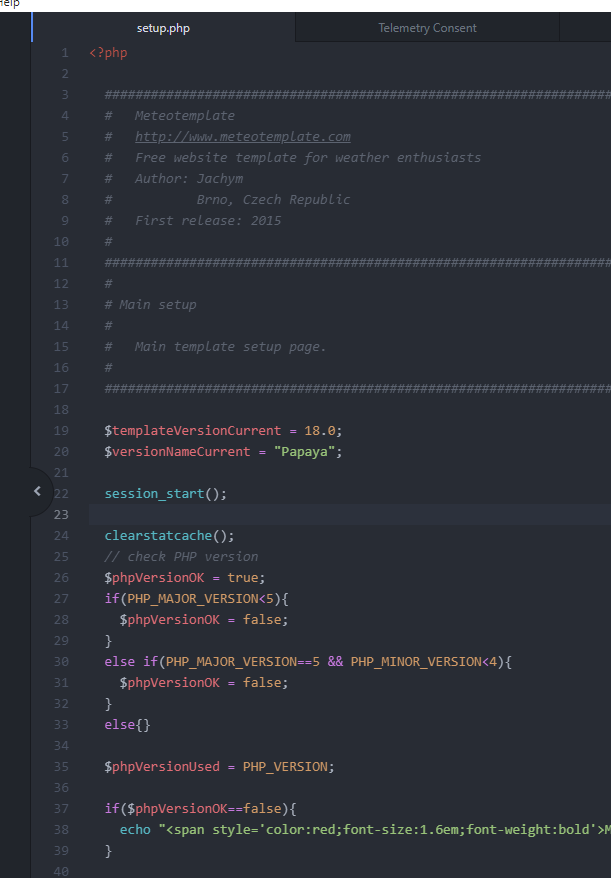The width and height of the screenshot is (611, 878).
Task: Click the $templateVersionCurrent variable
Action: click(x=193, y=431)
